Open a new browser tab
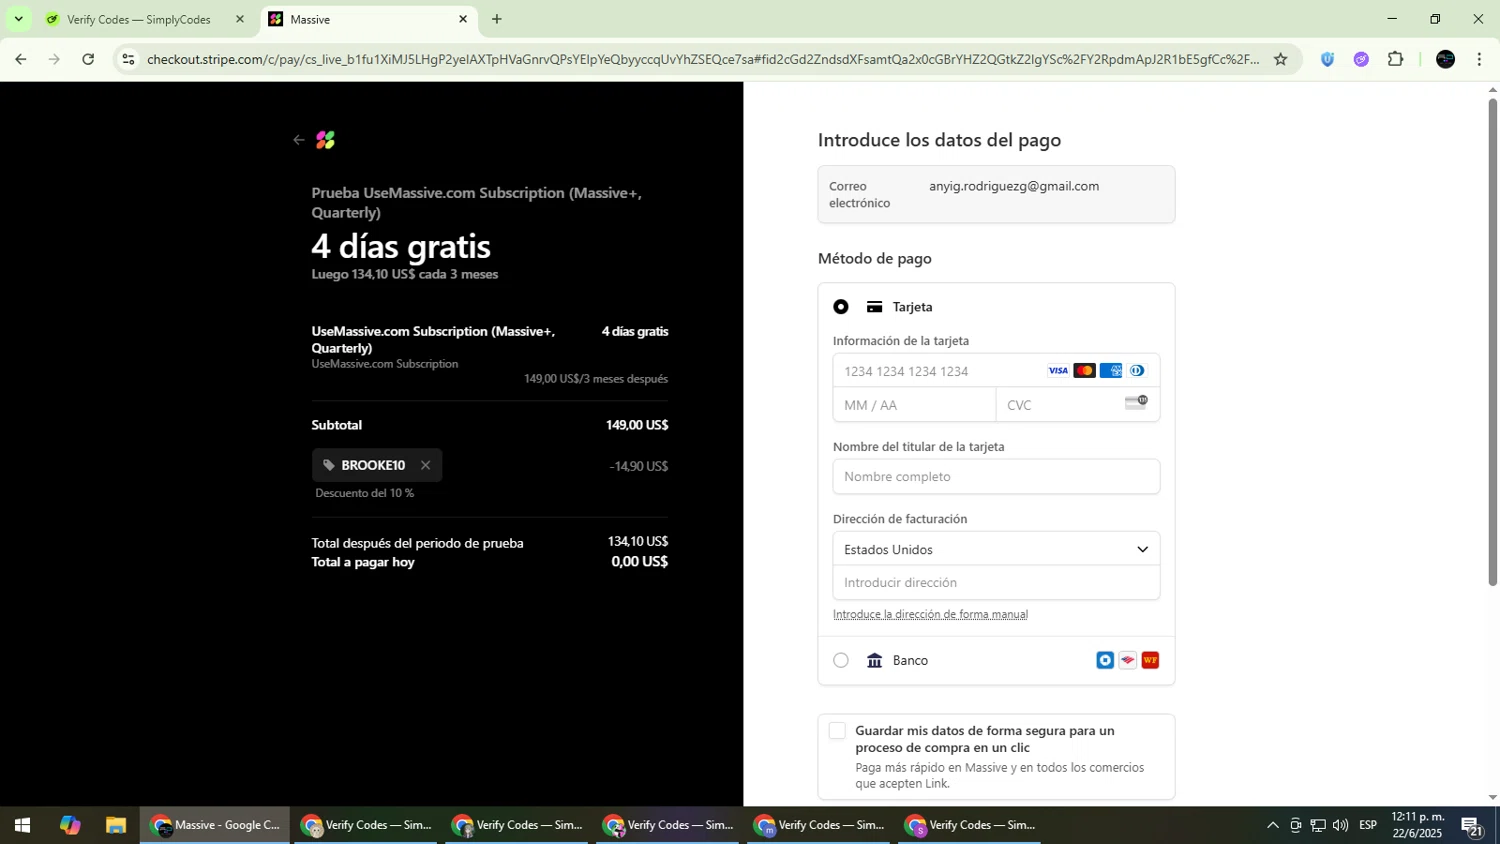This screenshot has height=844, width=1500. [497, 19]
